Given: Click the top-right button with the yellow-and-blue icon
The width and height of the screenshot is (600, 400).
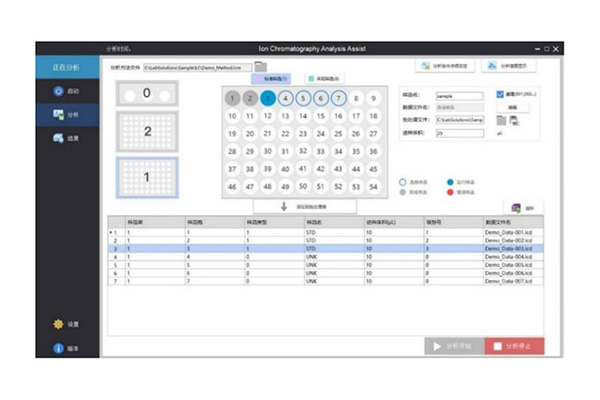Looking at the screenshot, I should coord(445,66).
